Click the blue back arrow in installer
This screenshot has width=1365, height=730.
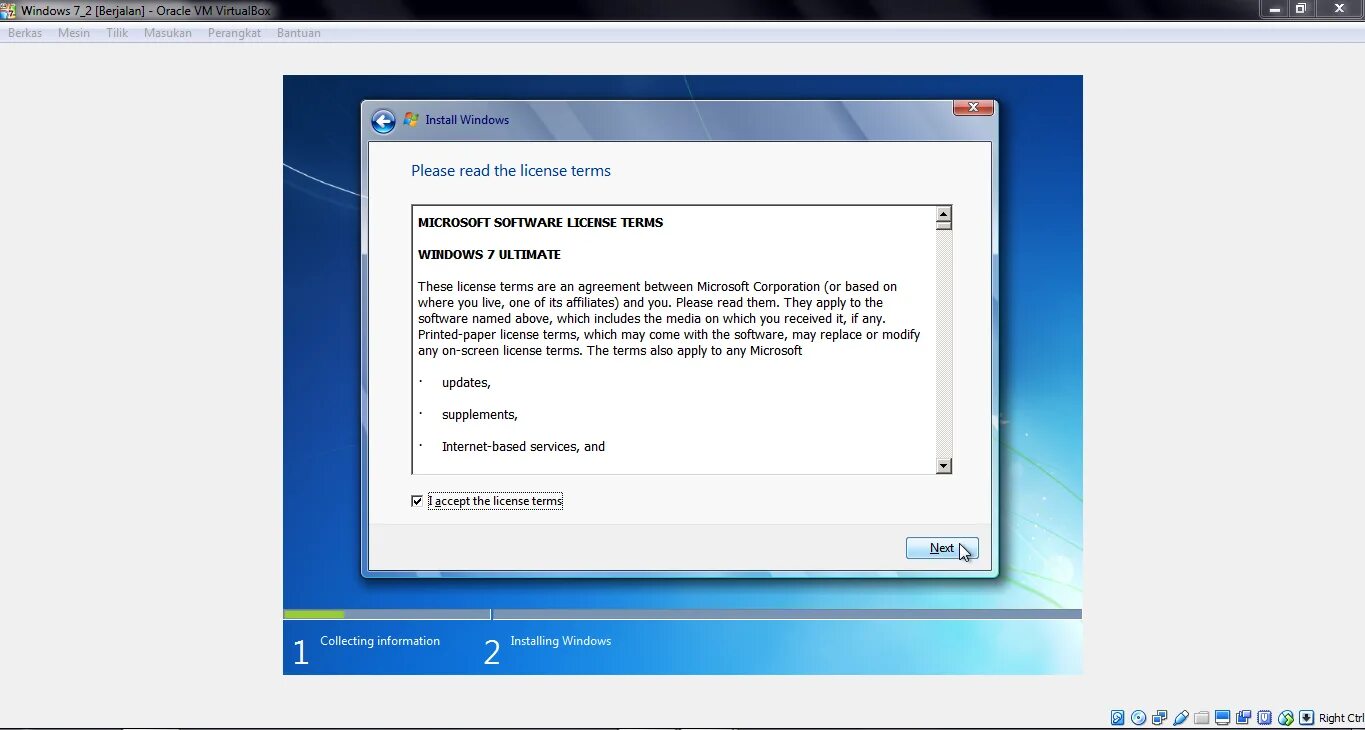[x=383, y=121]
